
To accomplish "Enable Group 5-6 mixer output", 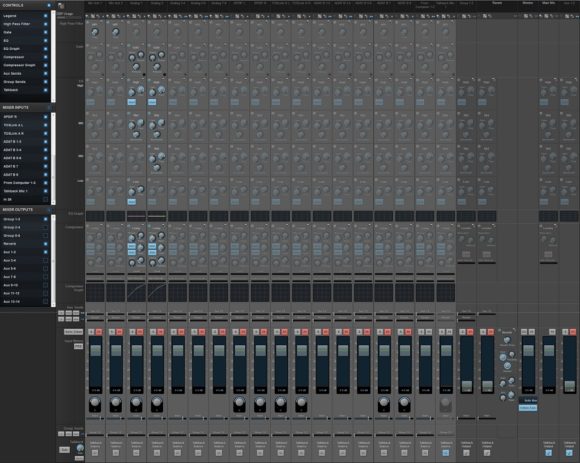I will pyautogui.click(x=45, y=236).
